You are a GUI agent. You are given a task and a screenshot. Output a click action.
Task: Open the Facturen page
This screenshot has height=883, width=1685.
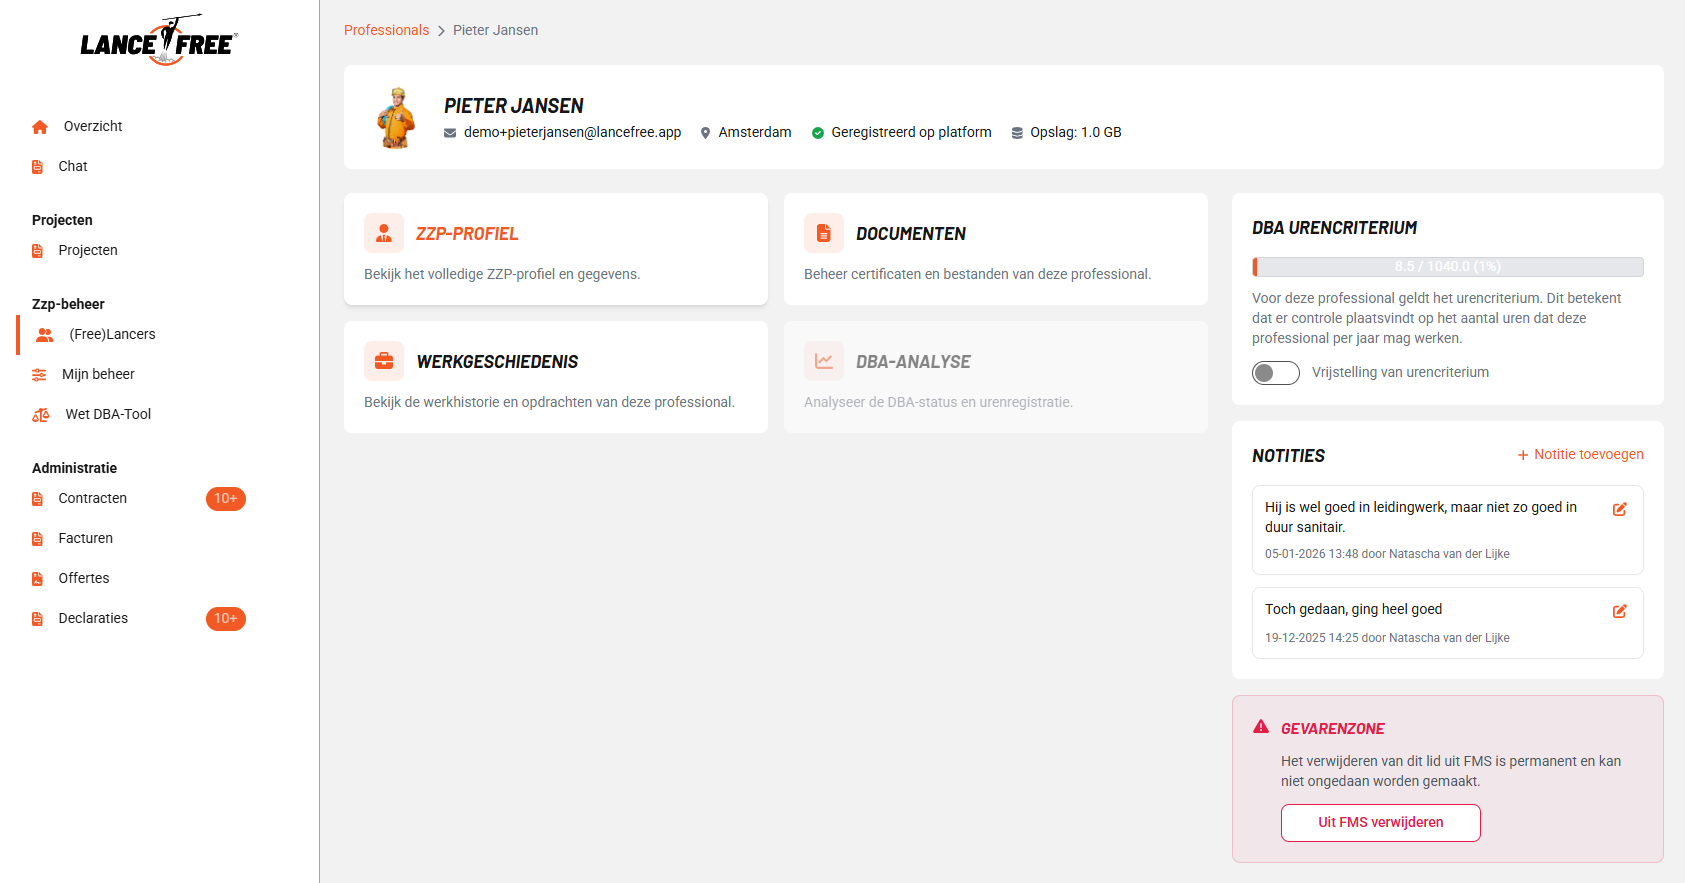(x=85, y=539)
